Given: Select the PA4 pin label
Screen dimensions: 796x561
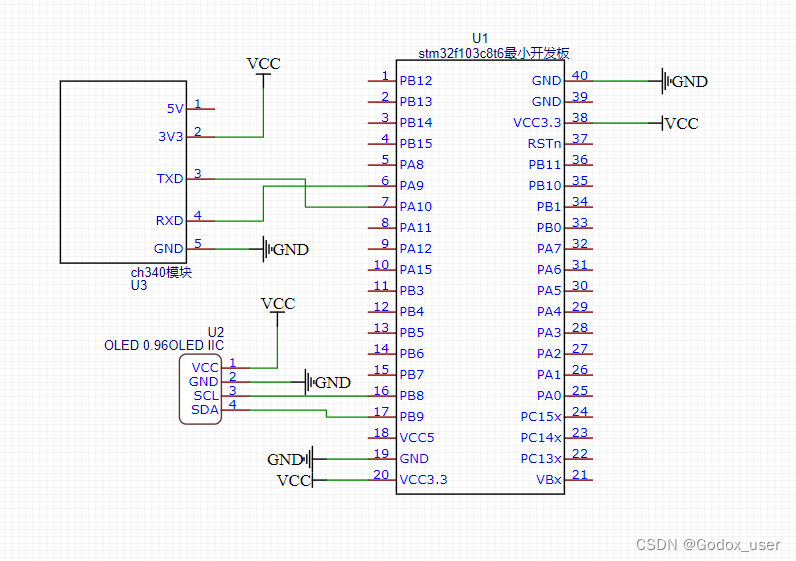Looking at the screenshot, I should point(549,312).
